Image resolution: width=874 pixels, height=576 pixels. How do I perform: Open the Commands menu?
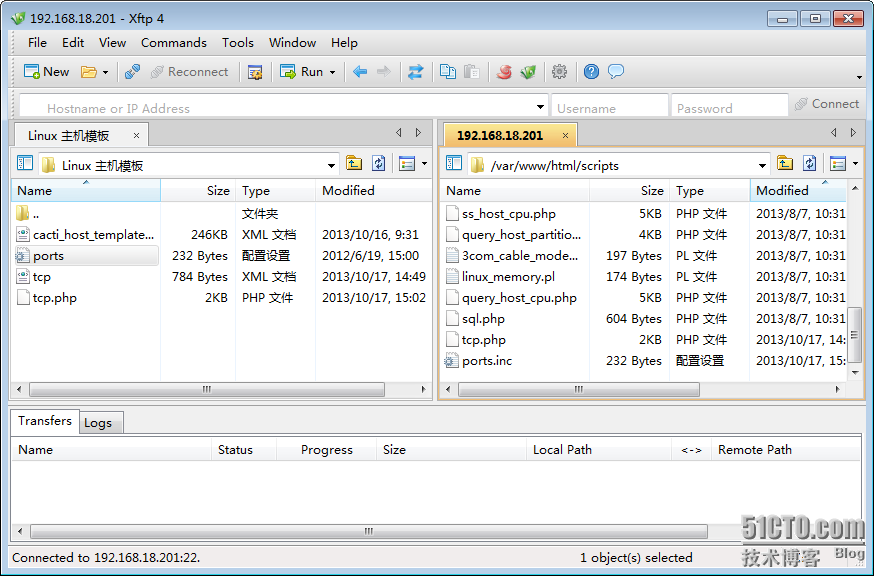(x=174, y=42)
